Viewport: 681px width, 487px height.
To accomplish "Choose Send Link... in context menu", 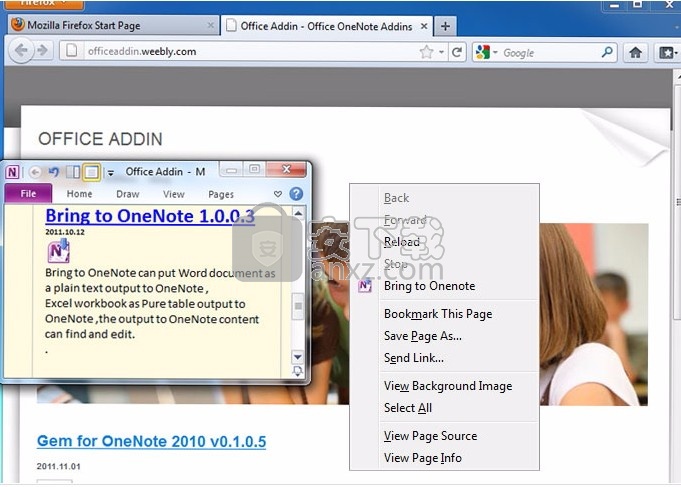I will tap(444, 358).
